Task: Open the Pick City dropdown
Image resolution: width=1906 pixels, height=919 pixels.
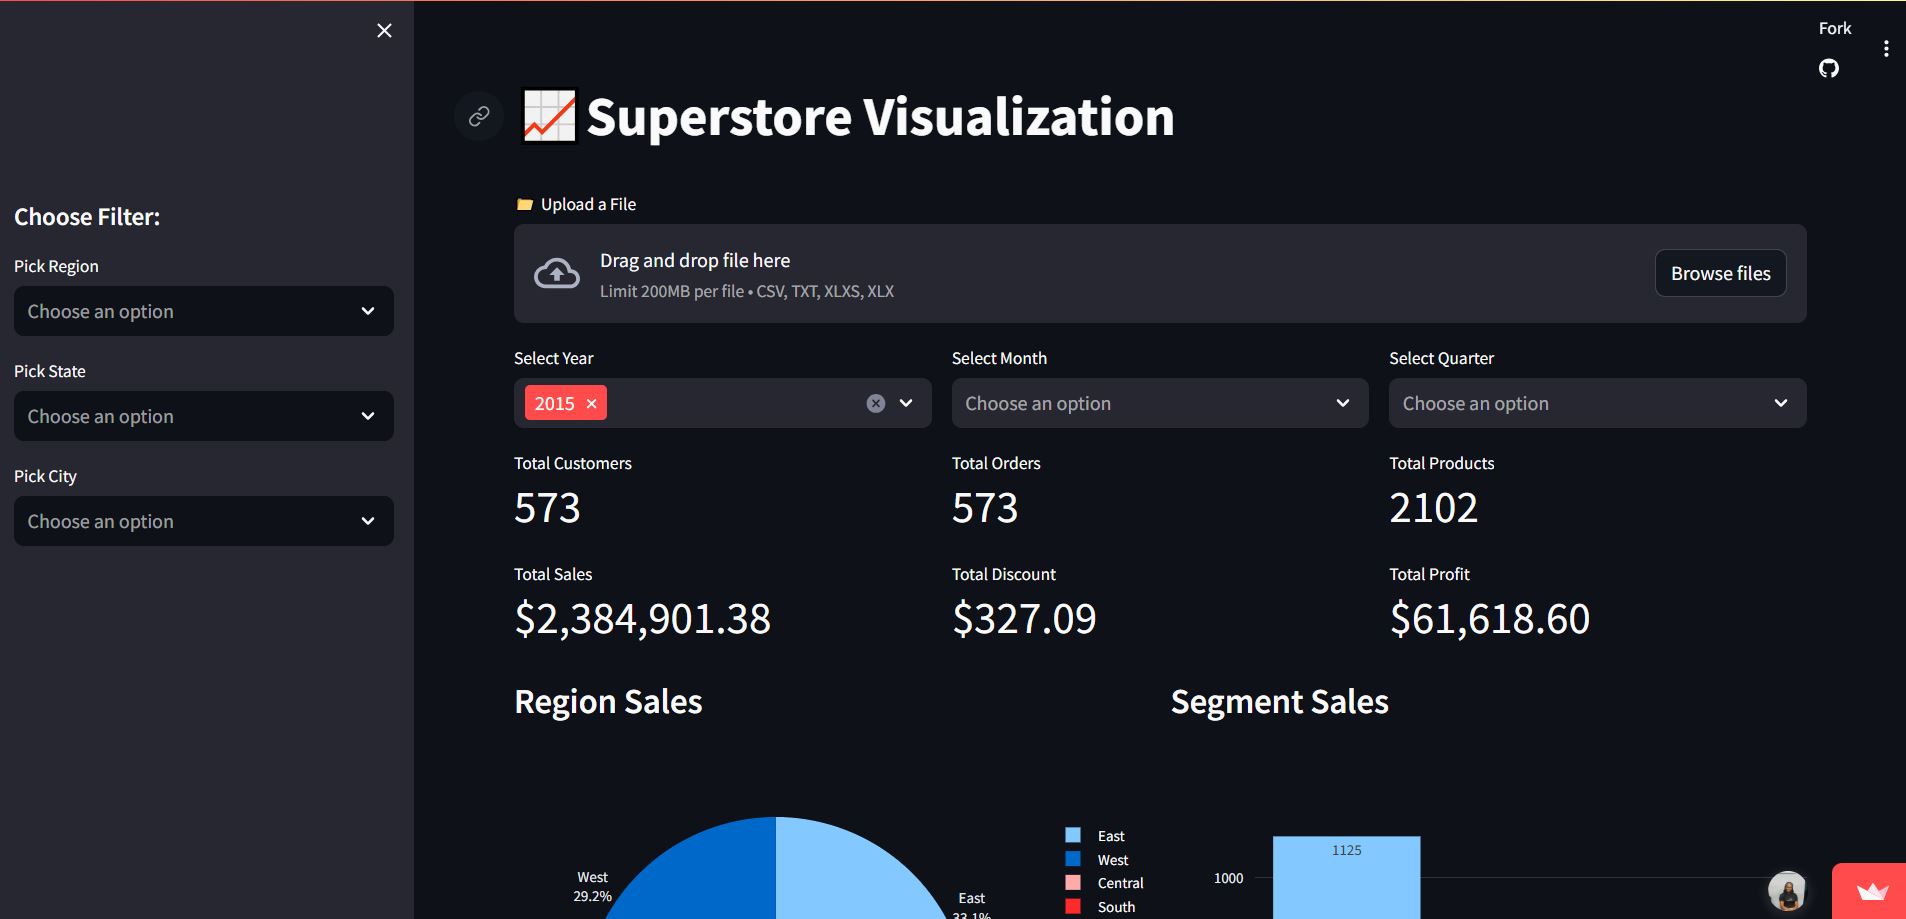Action: point(204,521)
